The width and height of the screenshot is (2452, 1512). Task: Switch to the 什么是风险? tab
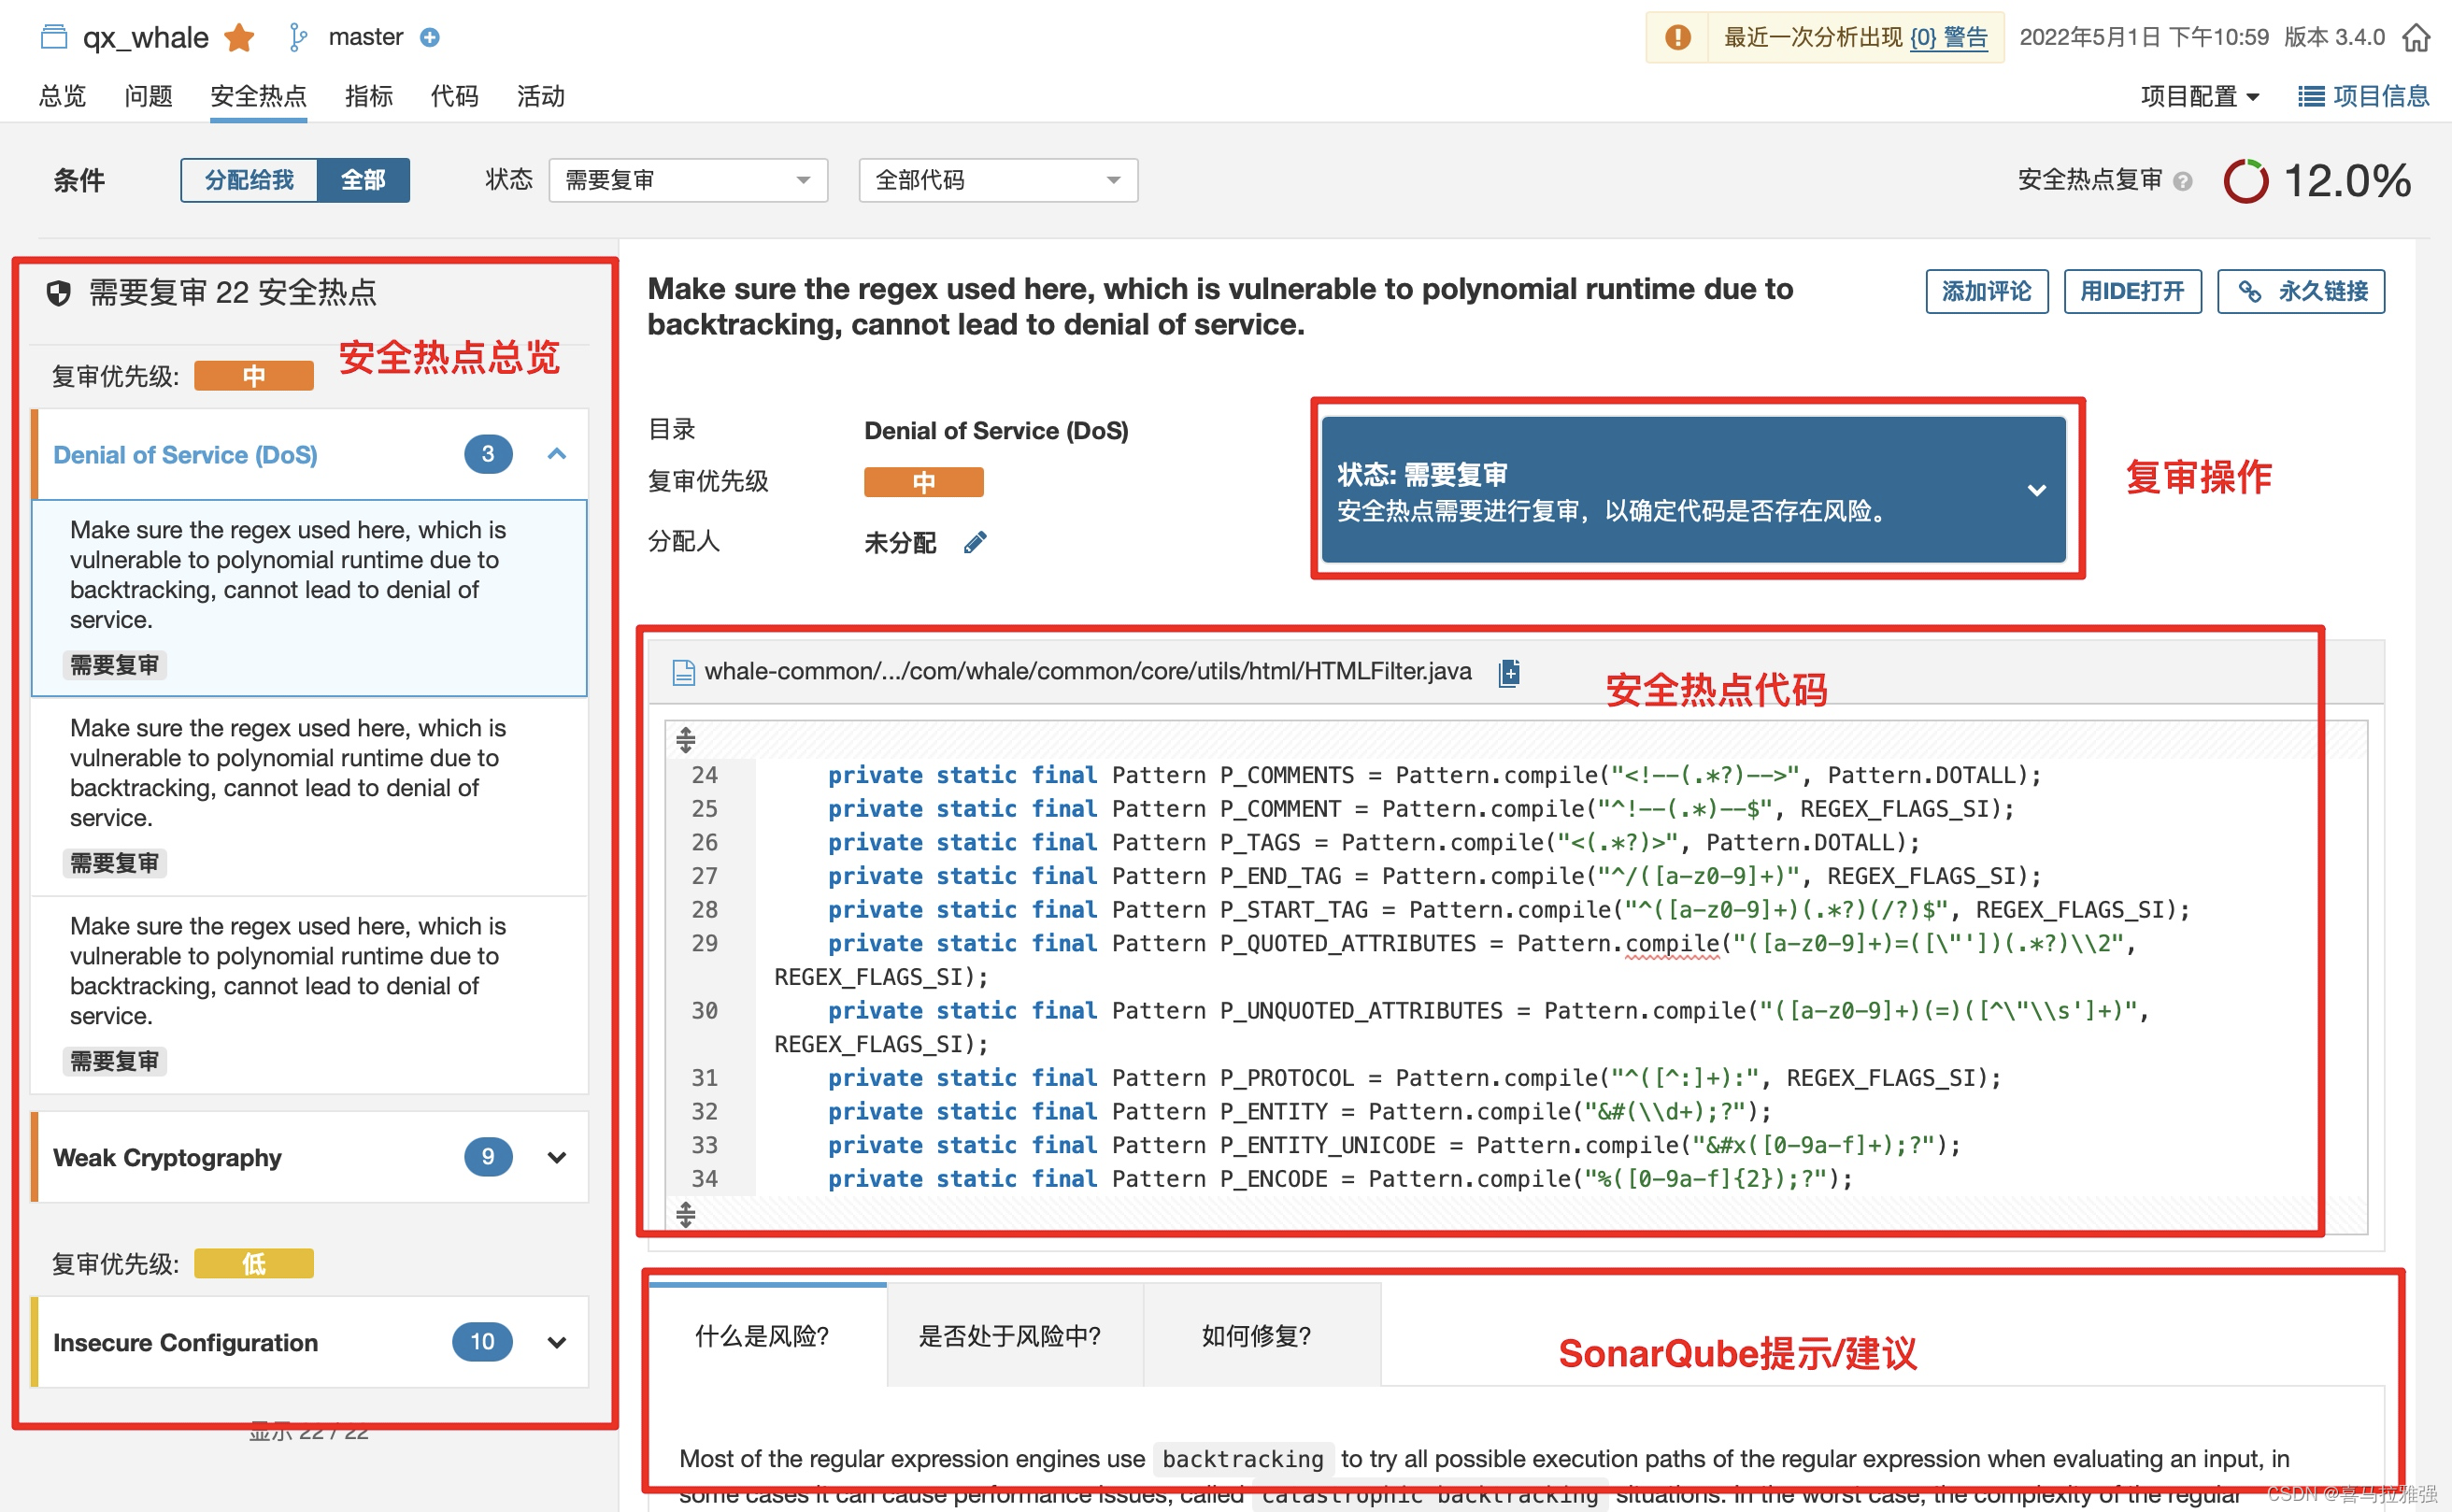(767, 1335)
